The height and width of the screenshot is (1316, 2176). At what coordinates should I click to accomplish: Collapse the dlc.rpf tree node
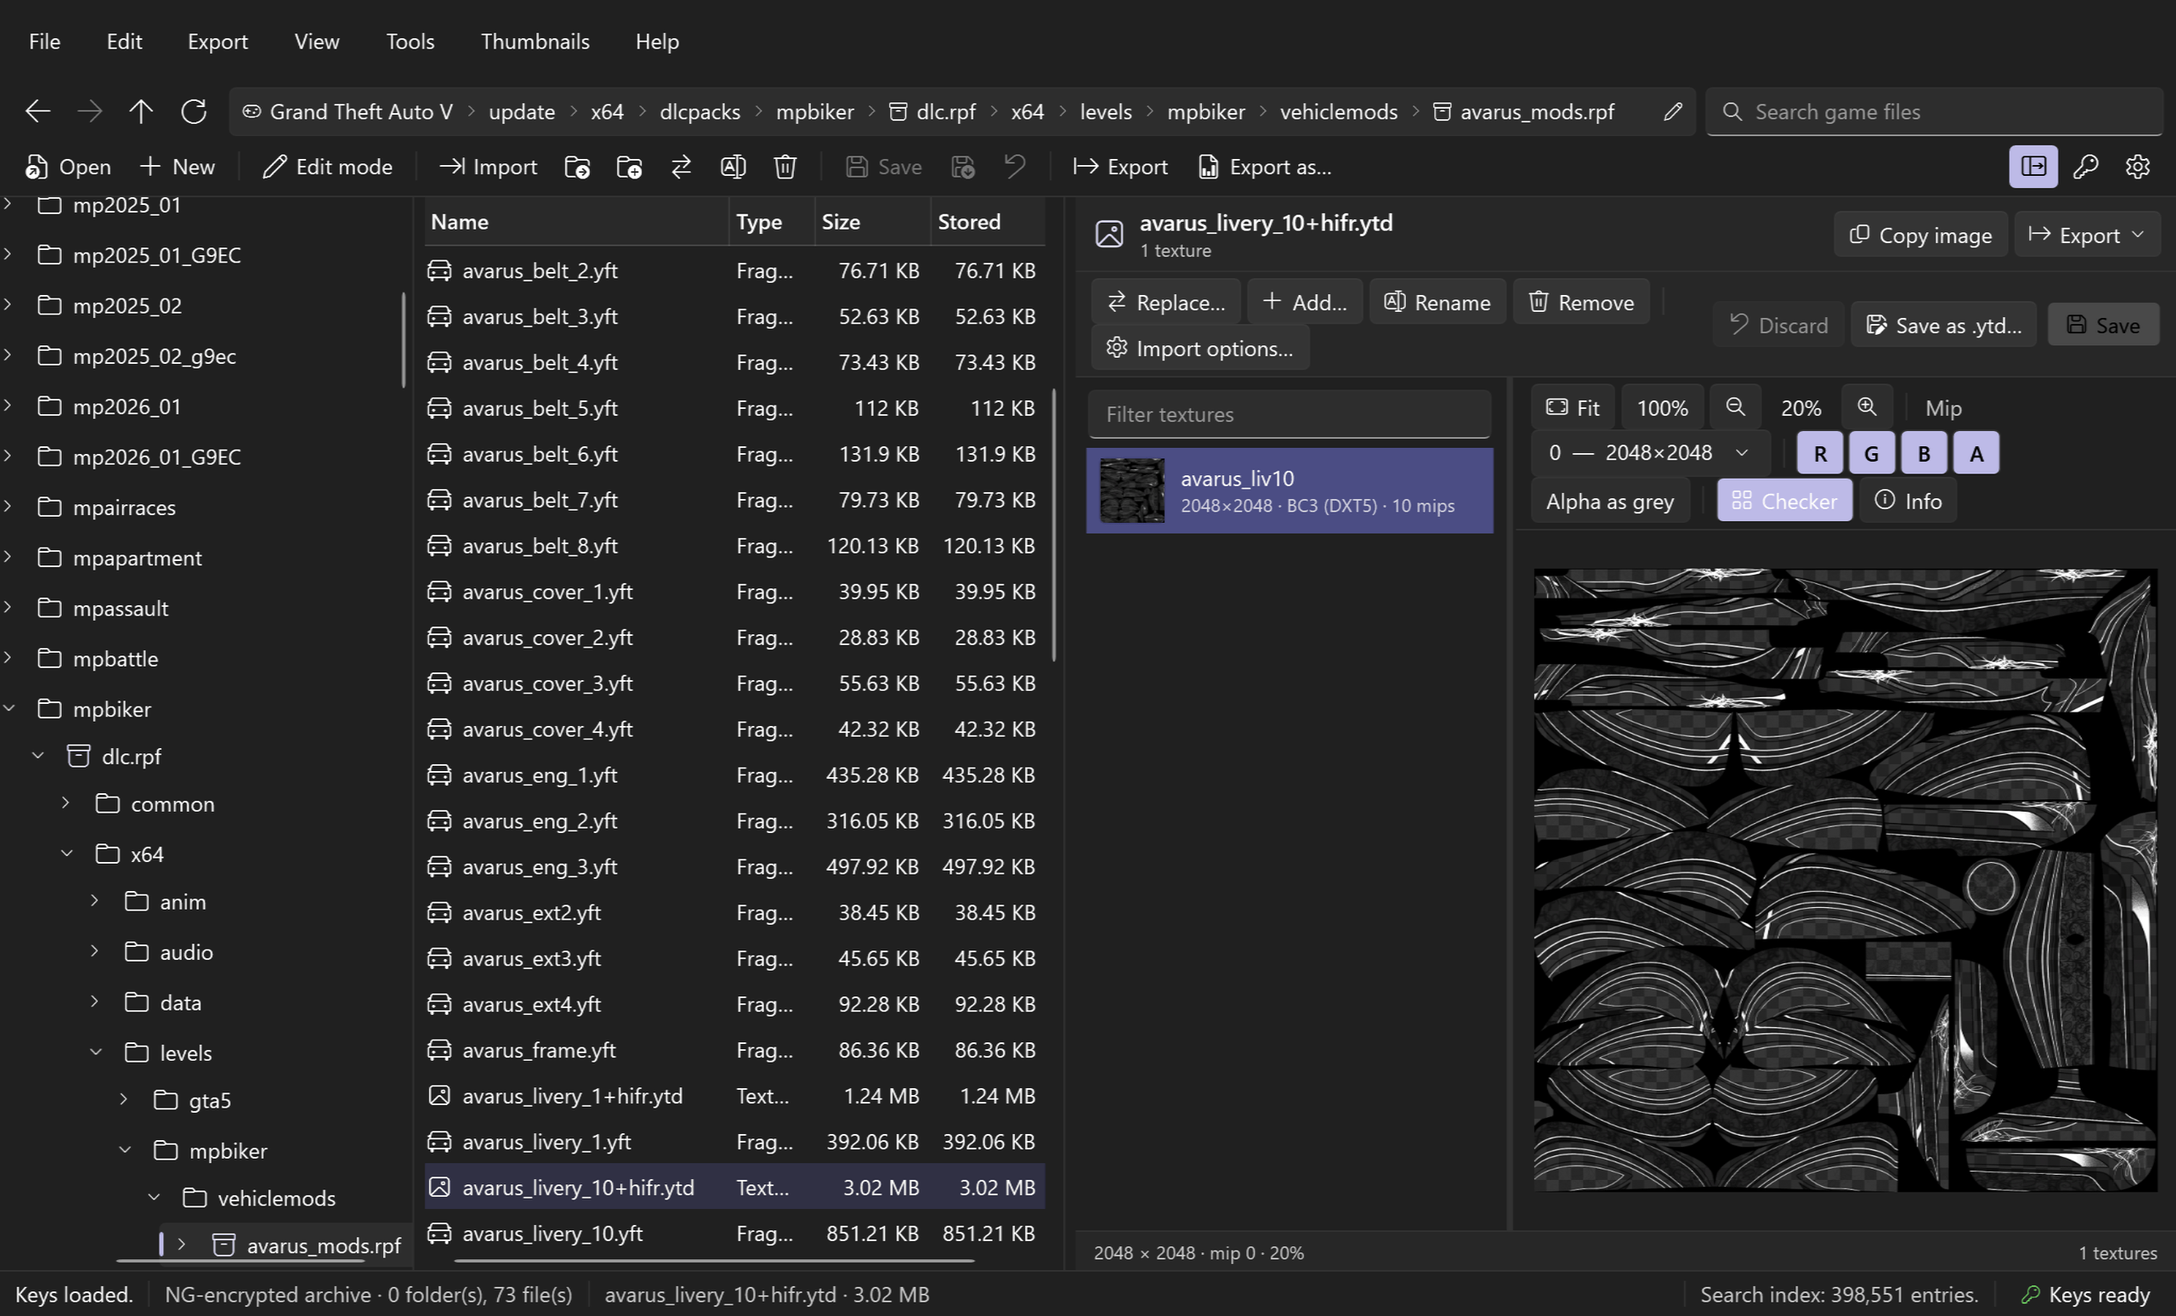(38, 756)
